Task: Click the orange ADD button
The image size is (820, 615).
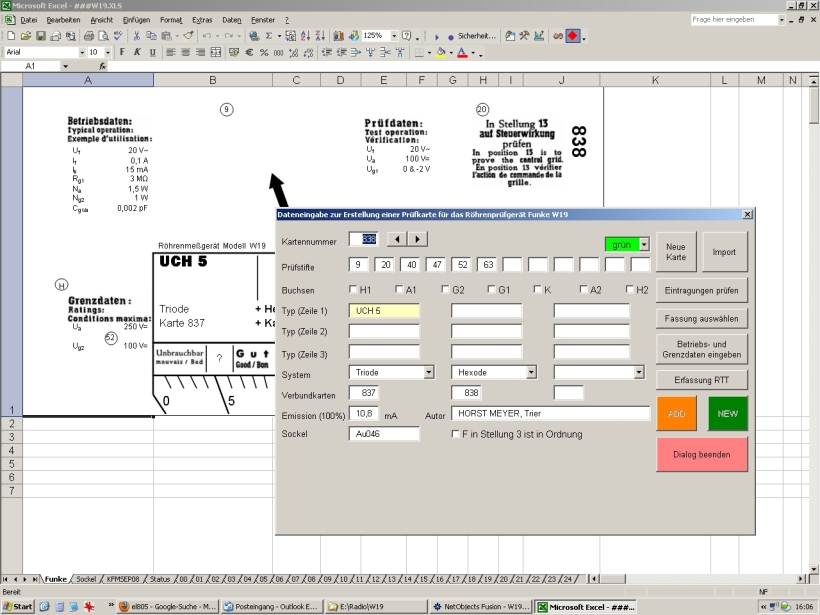Action: click(676, 414)
